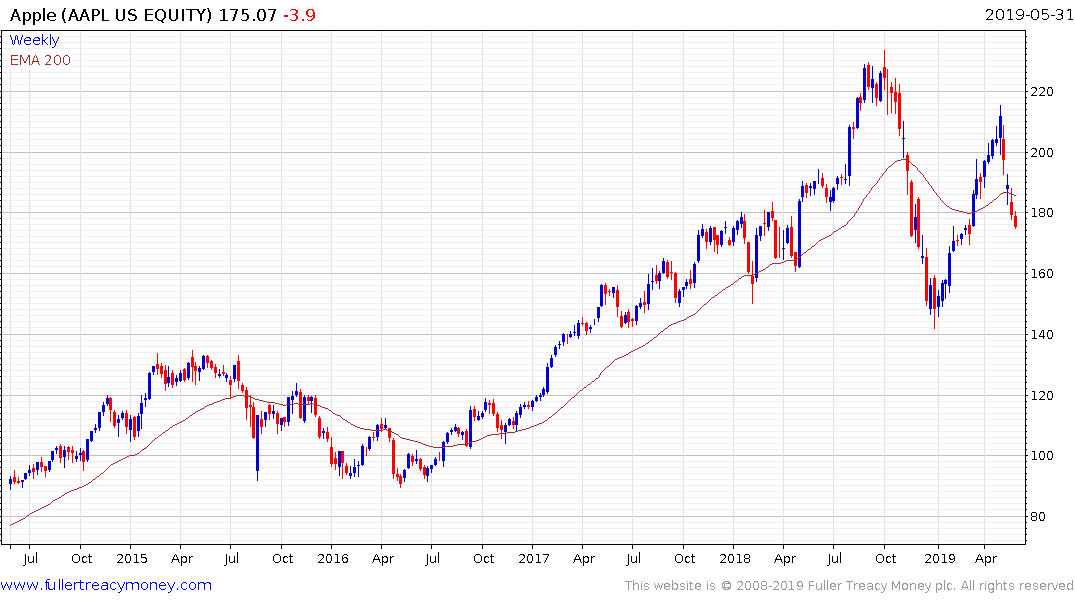The height and width of the screenshot is (600, 1075).
Task: Click the copyright notice text at bottom
Action: tap(849, 586)
